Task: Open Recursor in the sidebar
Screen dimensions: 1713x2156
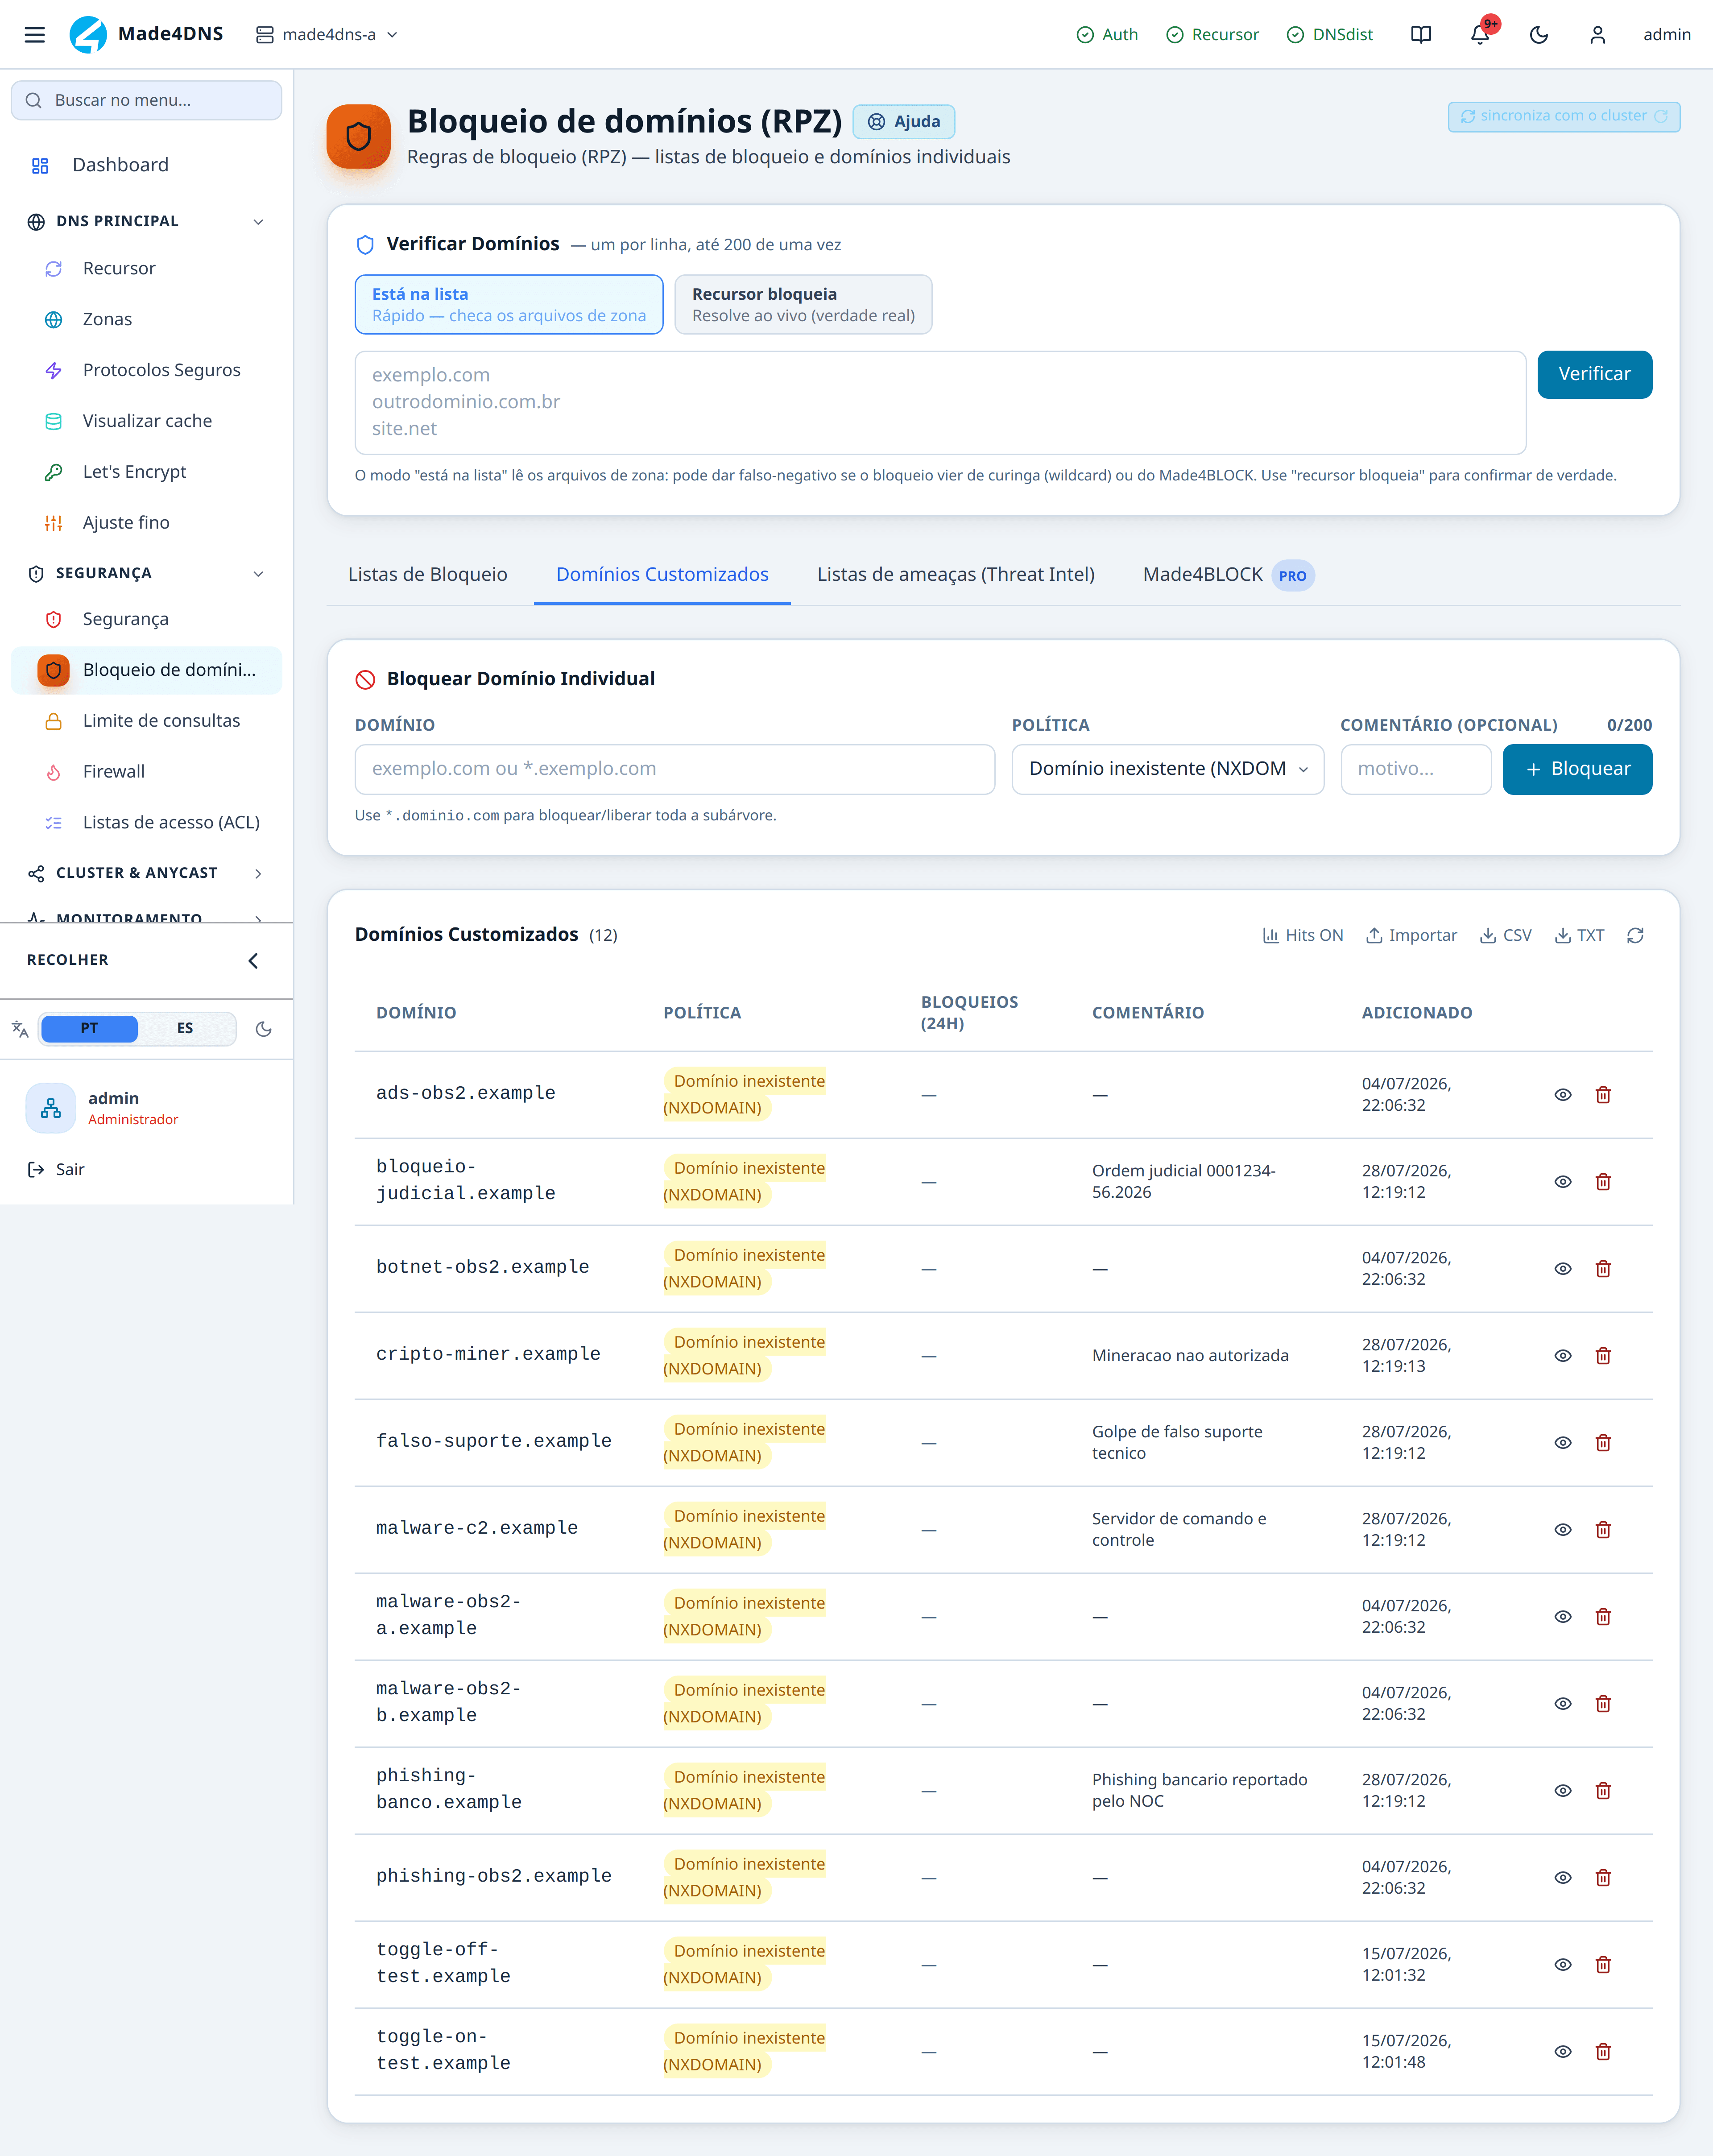Action: click(x=146, y=268)
